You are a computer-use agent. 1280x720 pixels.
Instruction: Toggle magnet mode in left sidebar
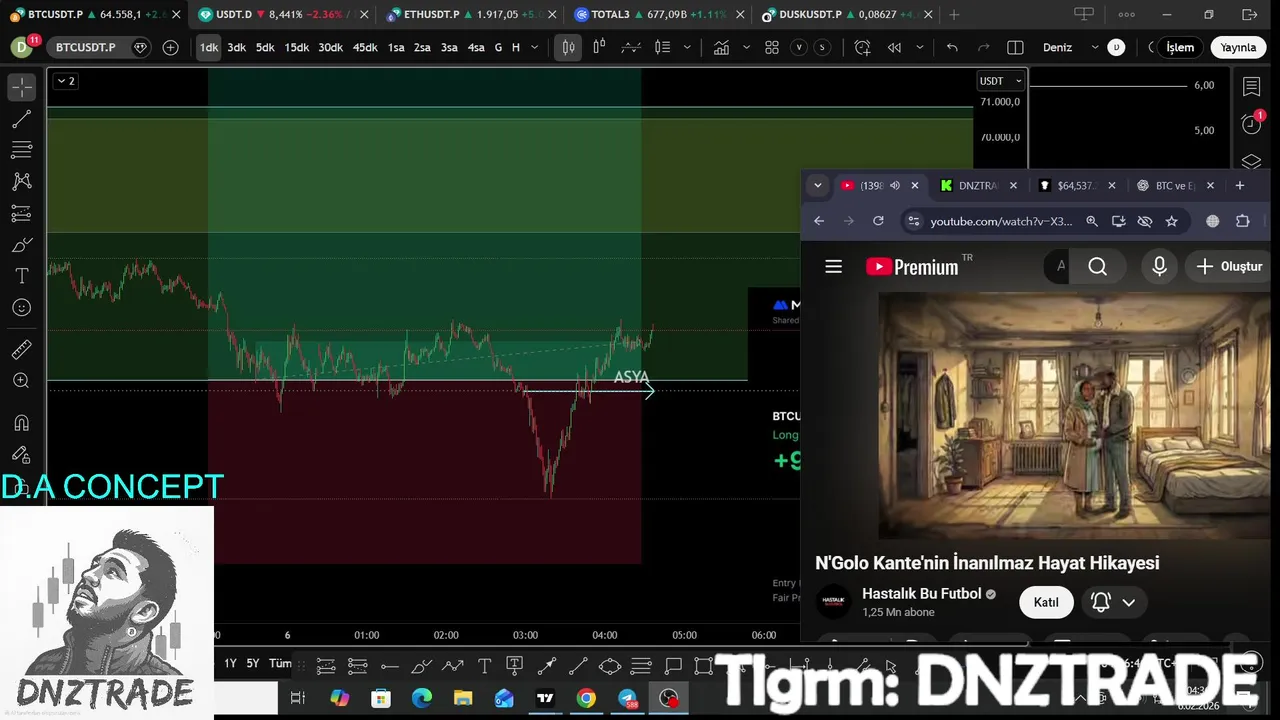pos(21,423)
